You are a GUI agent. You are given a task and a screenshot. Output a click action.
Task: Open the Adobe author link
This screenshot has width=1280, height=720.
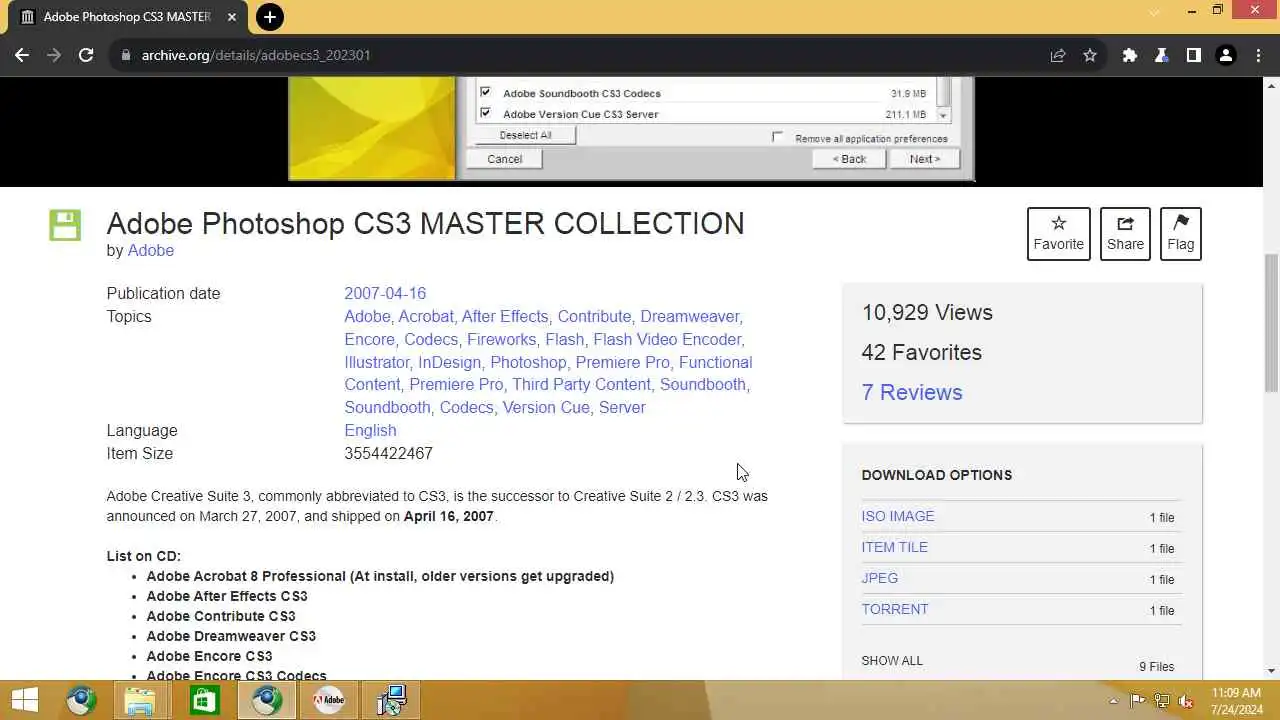[x=151, y=250]
